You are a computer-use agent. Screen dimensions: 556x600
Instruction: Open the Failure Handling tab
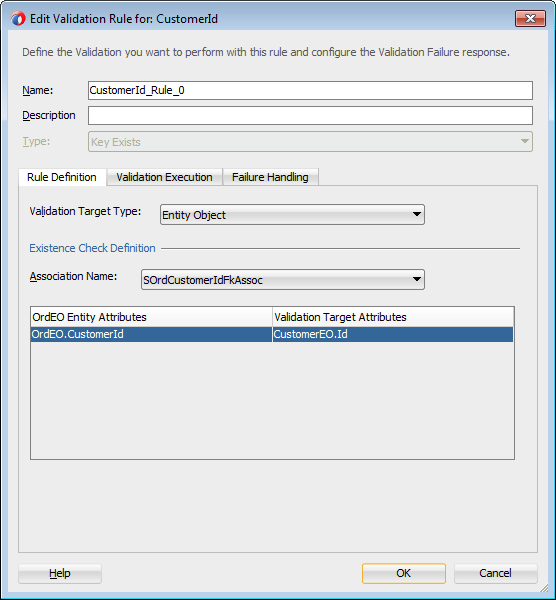coord(270,177)
